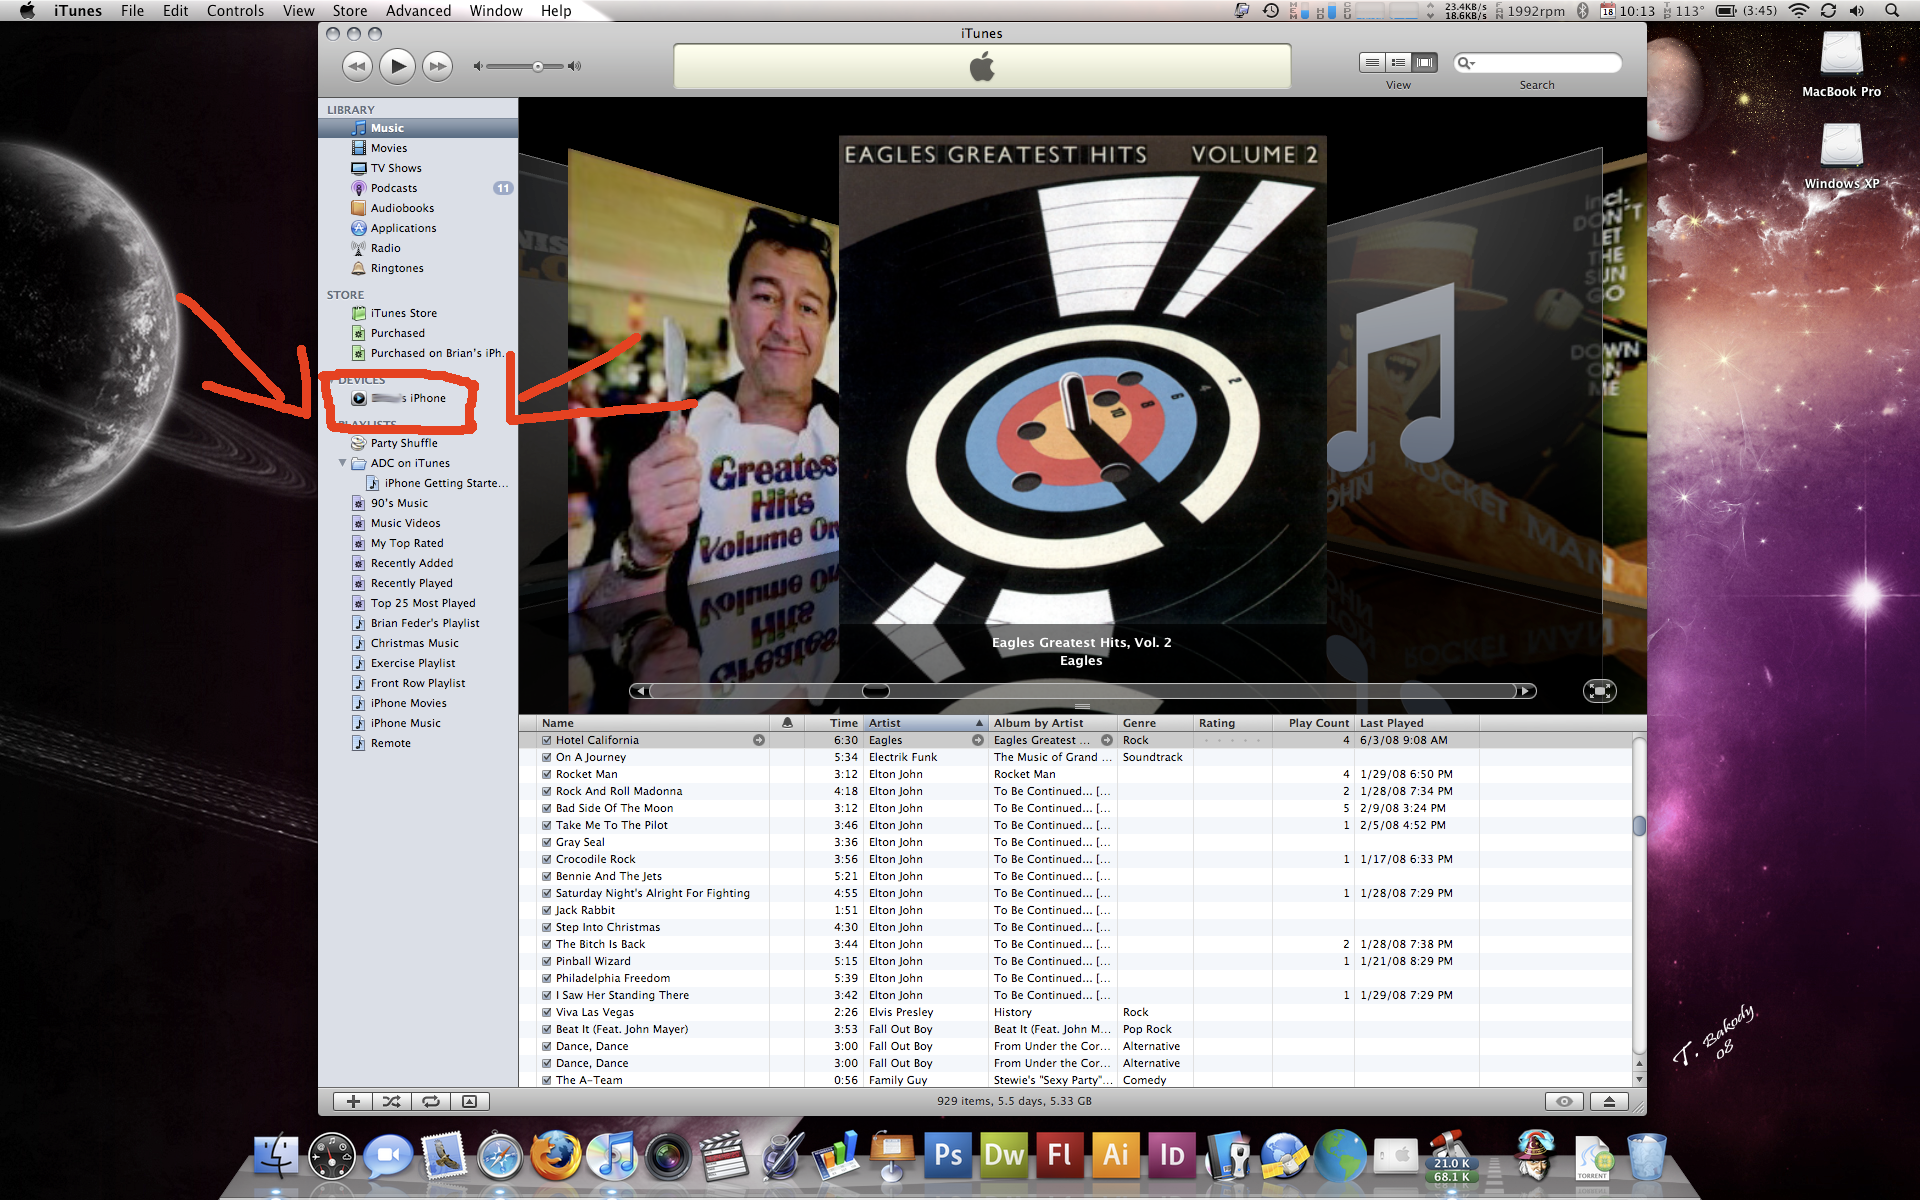The height and width of the screenshot is (1200, 1920).
Task: Show the album artwork pane
Action: pos(470,1101)
